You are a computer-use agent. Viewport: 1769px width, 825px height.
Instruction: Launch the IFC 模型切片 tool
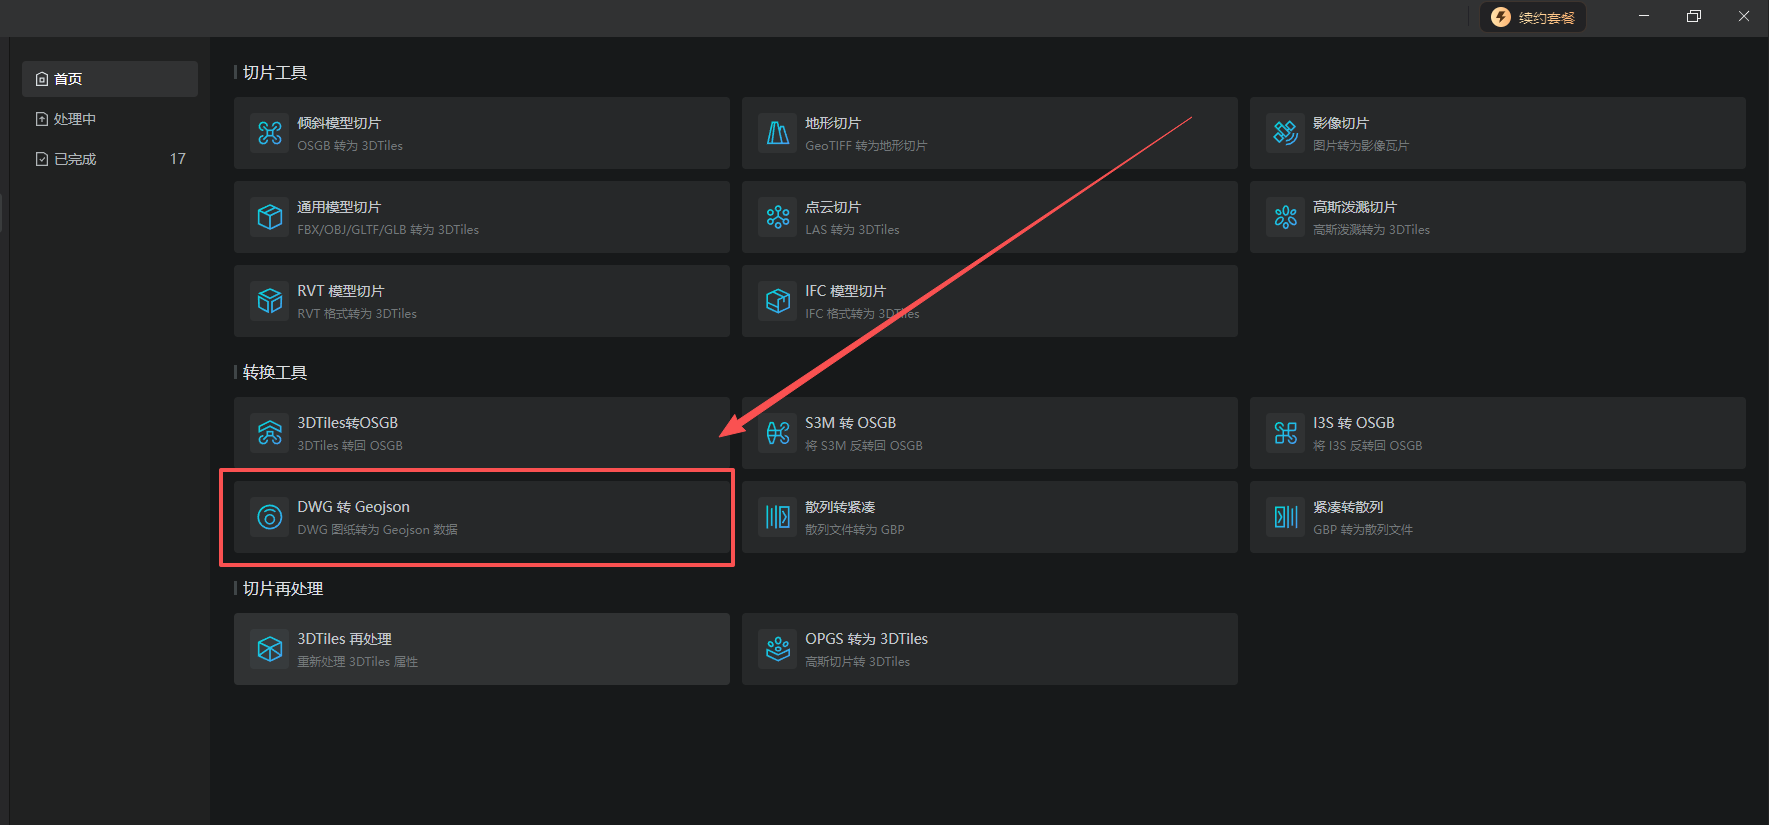(990, 301)
